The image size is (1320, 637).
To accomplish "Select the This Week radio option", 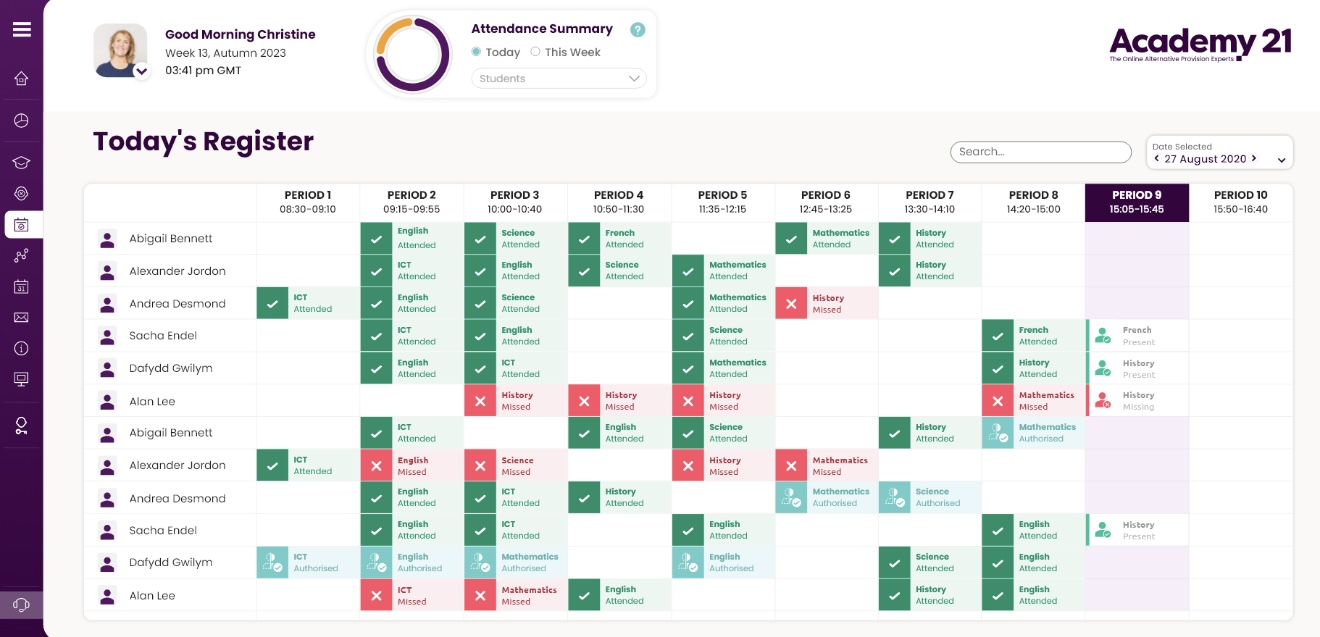I will point(535,52).
